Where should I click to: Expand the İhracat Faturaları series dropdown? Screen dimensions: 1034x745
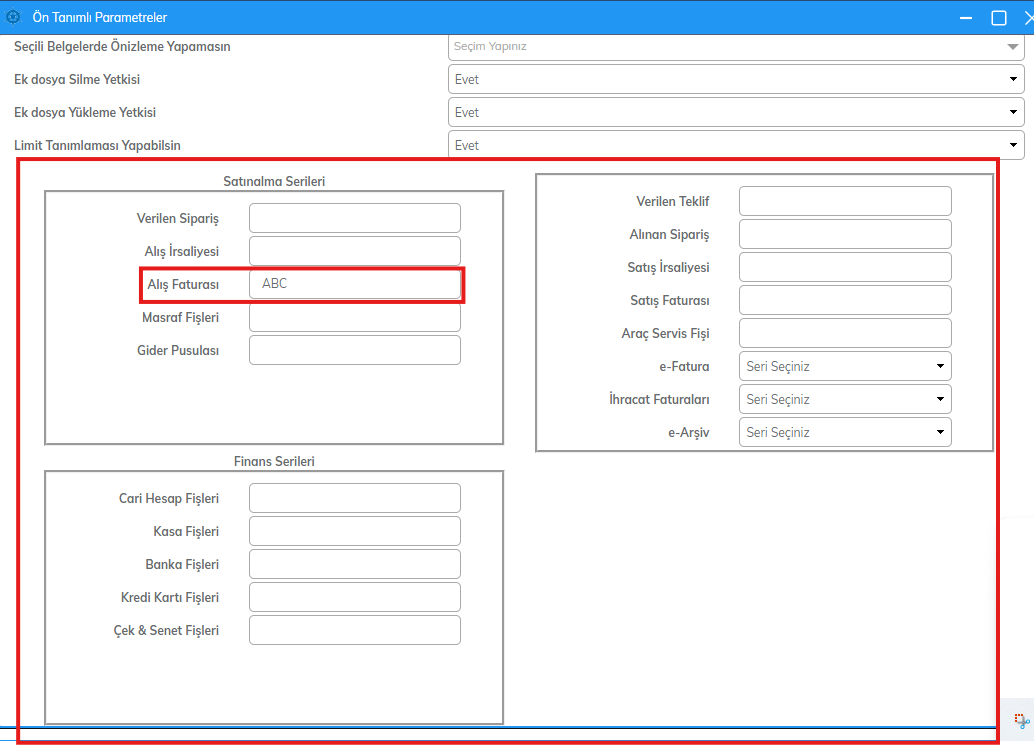(x=845, y=399)
